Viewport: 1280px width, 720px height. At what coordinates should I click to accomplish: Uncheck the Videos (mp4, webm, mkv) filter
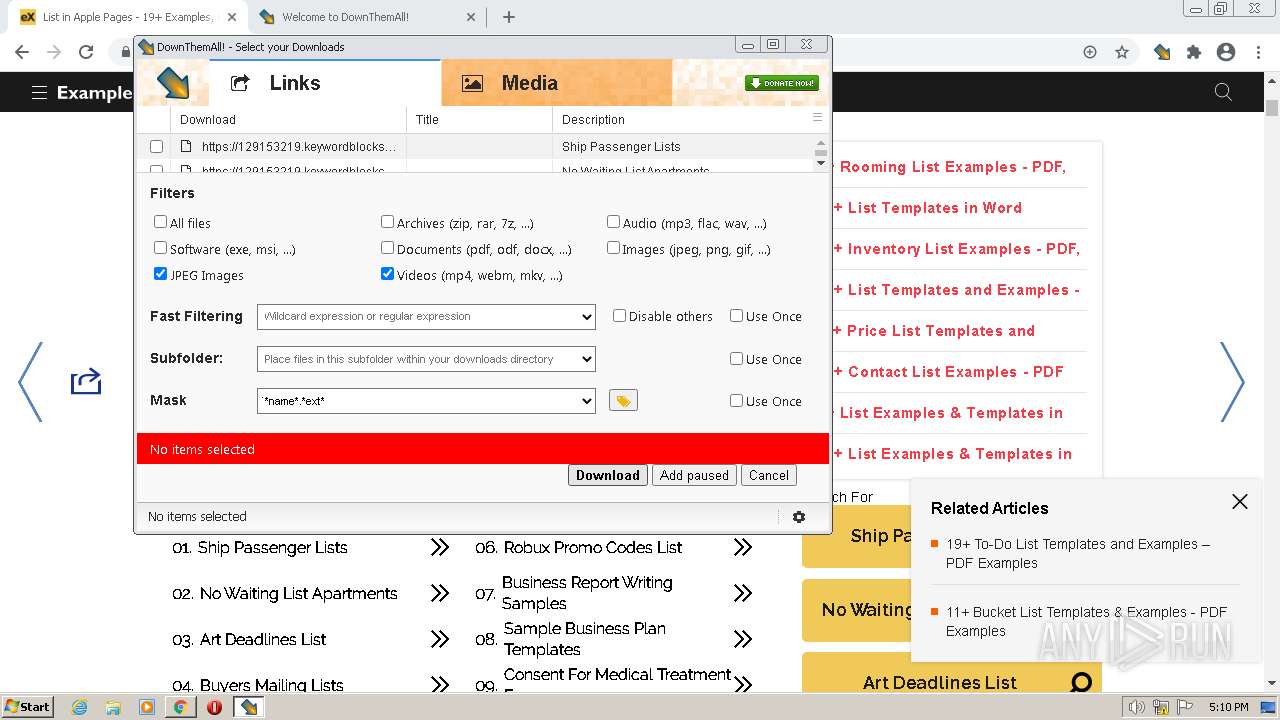pos(387,274)
